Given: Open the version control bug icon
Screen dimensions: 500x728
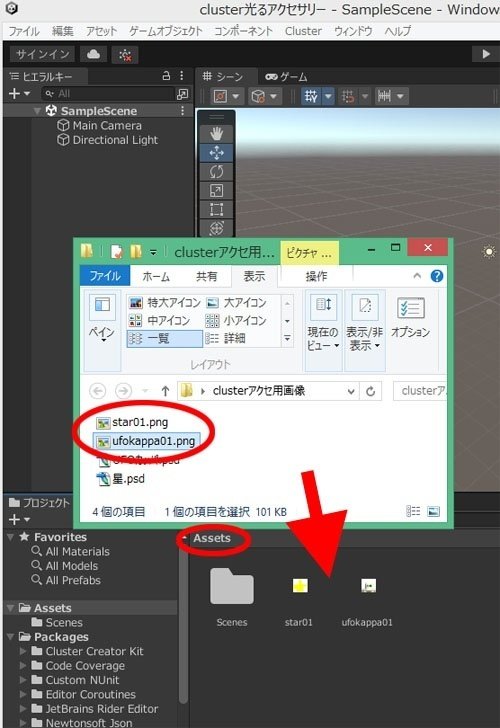Looking at the screenshot, I should pos(125,54).
